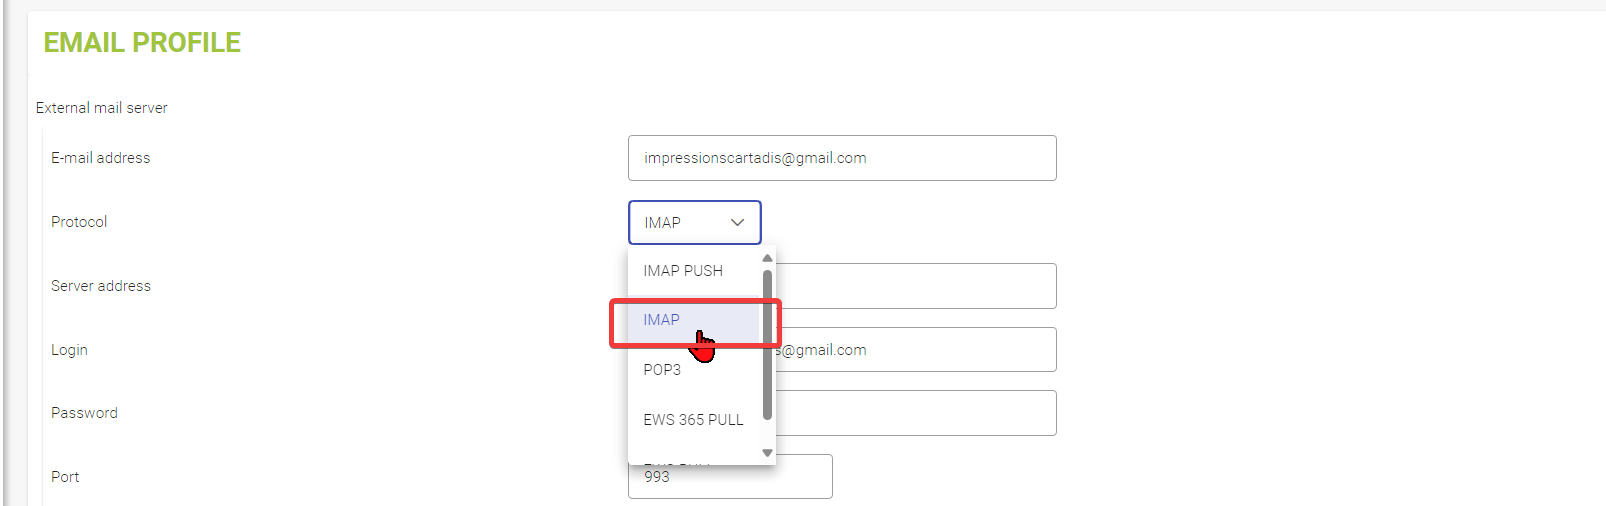This screenshot has width=1606, height=506.
Task: Click the Protocol field label
Action: [x=79, y=222]
